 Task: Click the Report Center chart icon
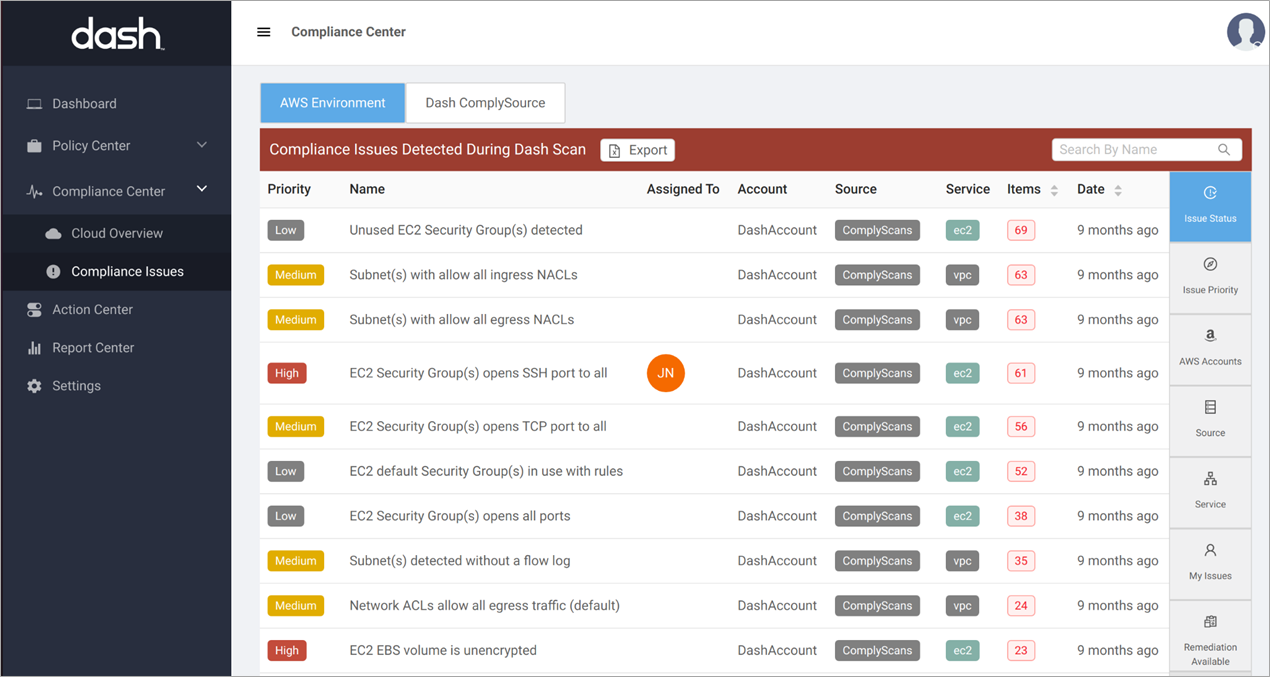[34, 348]
